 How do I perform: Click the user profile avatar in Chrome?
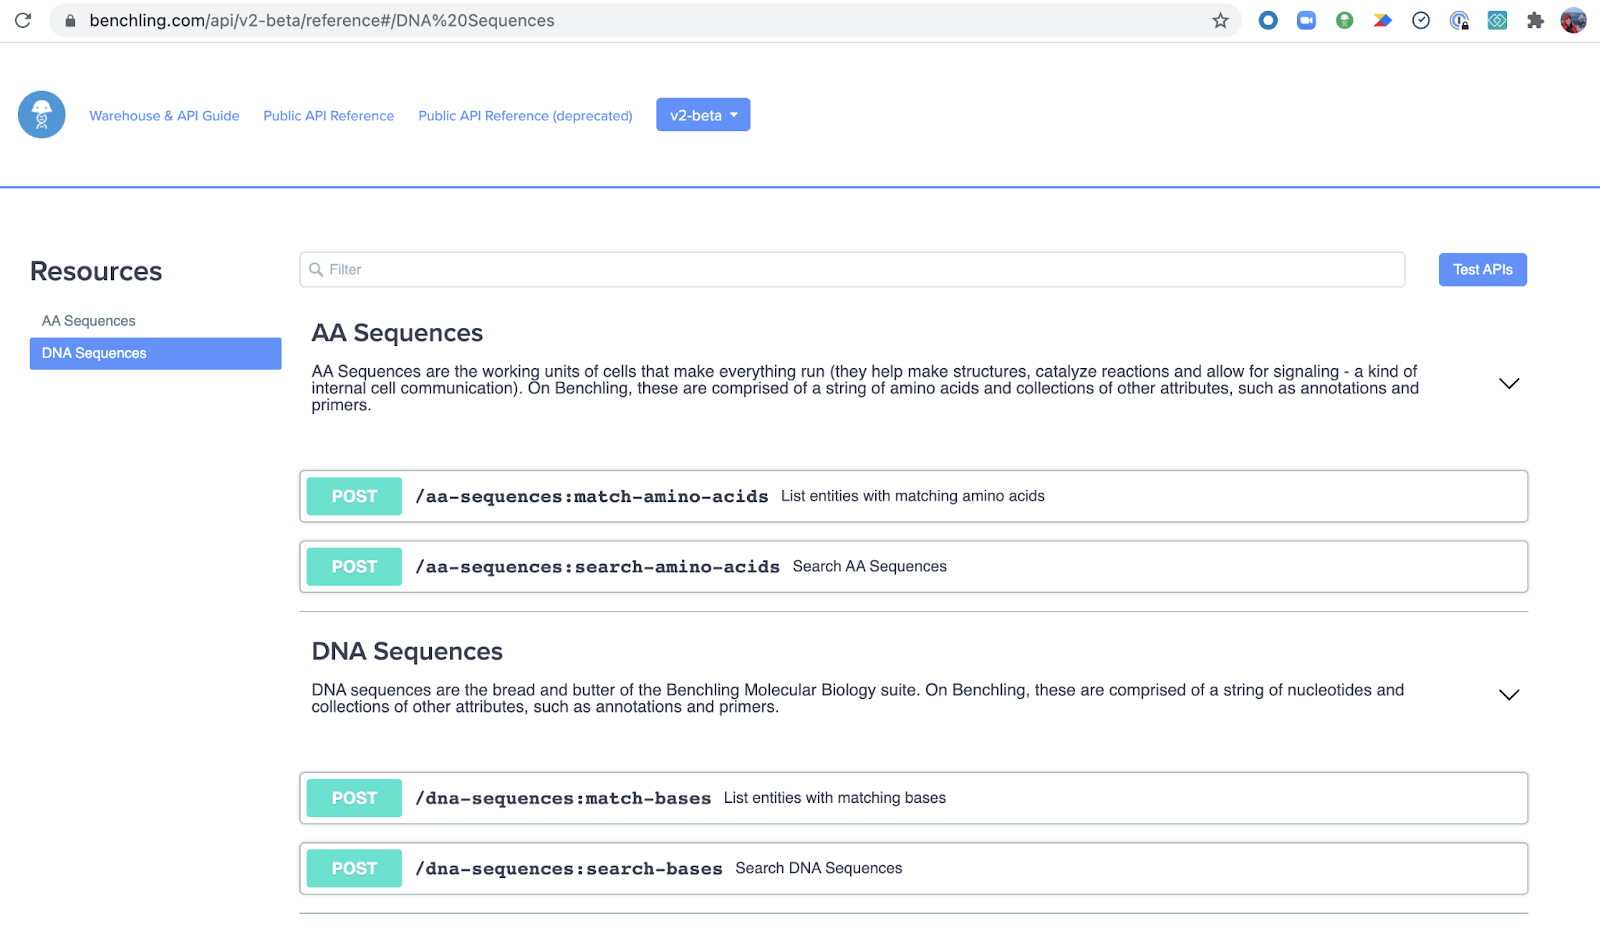(x=1573, y=21)
